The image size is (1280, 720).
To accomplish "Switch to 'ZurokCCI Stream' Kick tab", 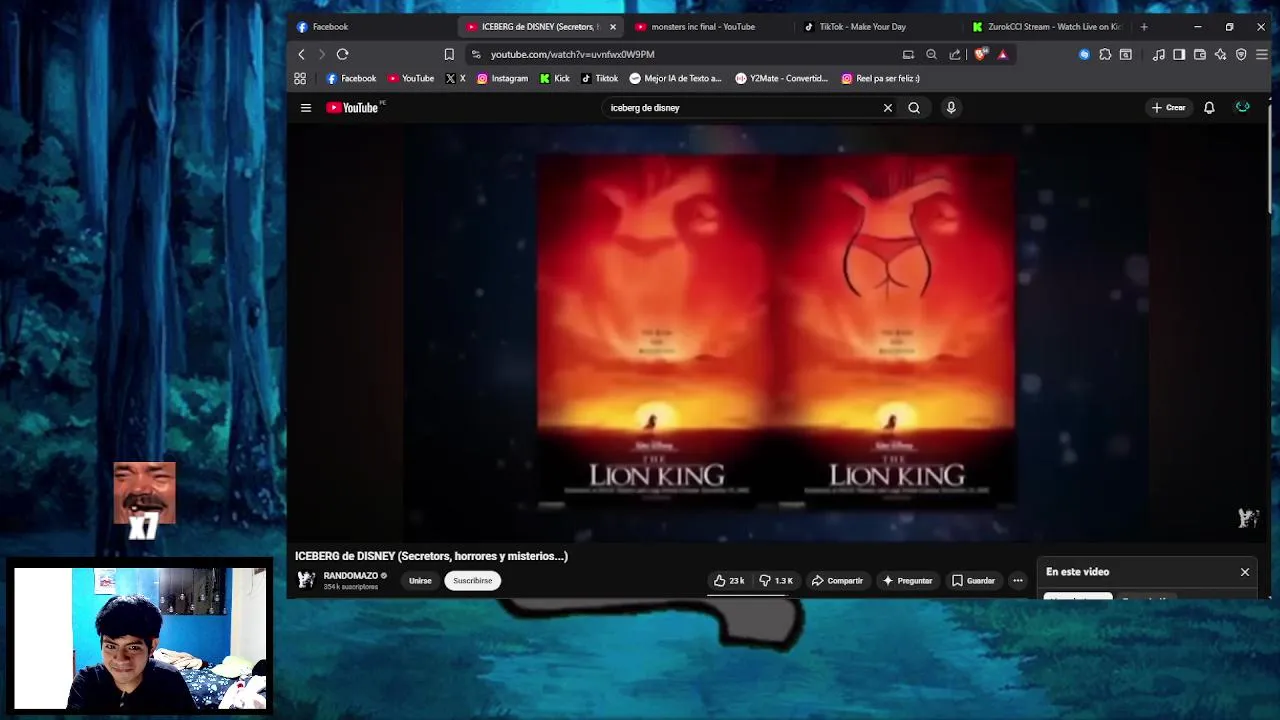I will [1046, 27].
